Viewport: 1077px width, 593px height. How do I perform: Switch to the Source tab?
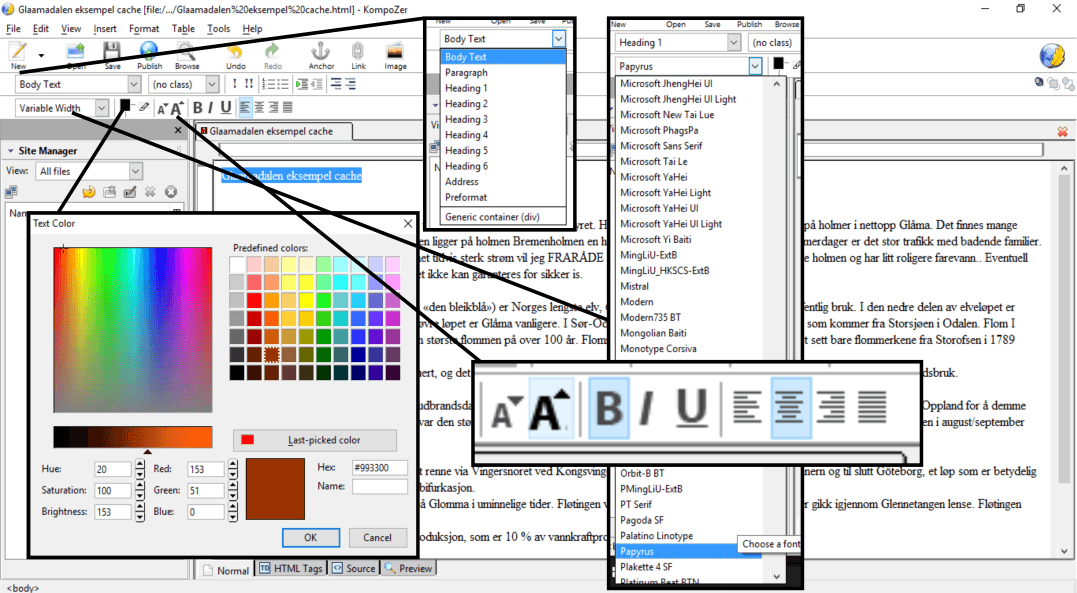click(x=354, y=568)
